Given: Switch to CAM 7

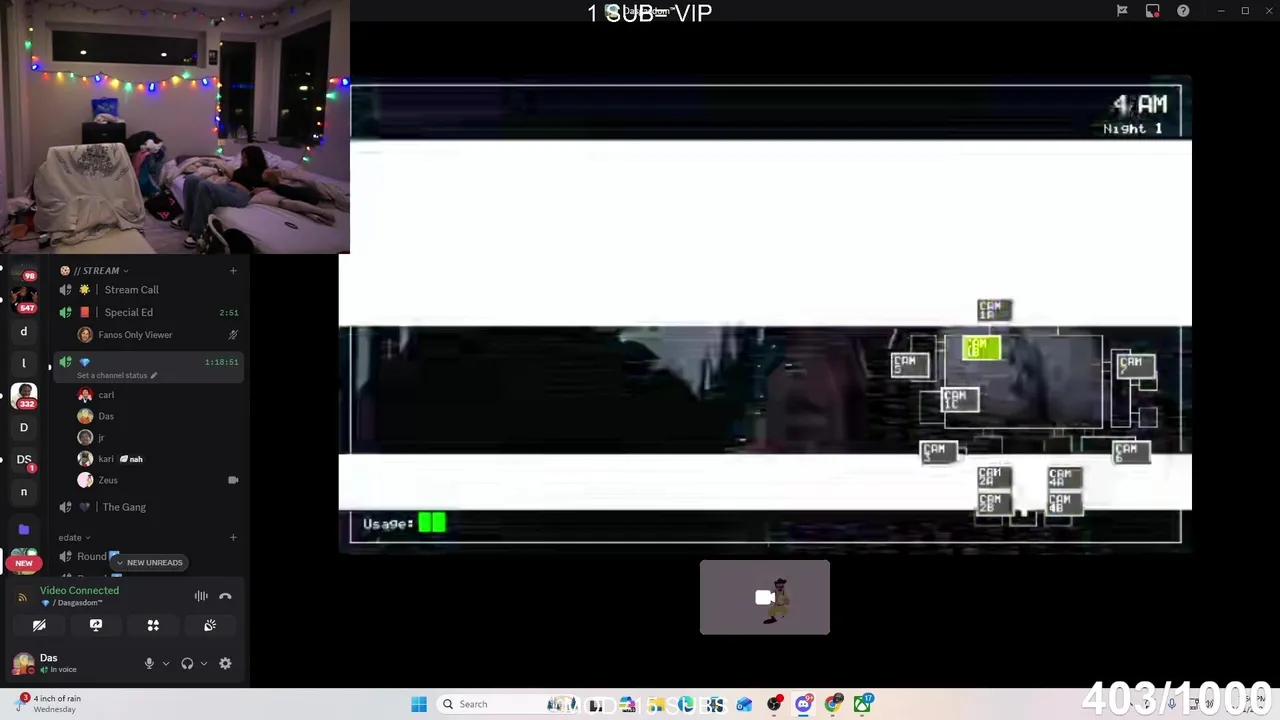Looking at the screenshot, I should coord(1136,365).
